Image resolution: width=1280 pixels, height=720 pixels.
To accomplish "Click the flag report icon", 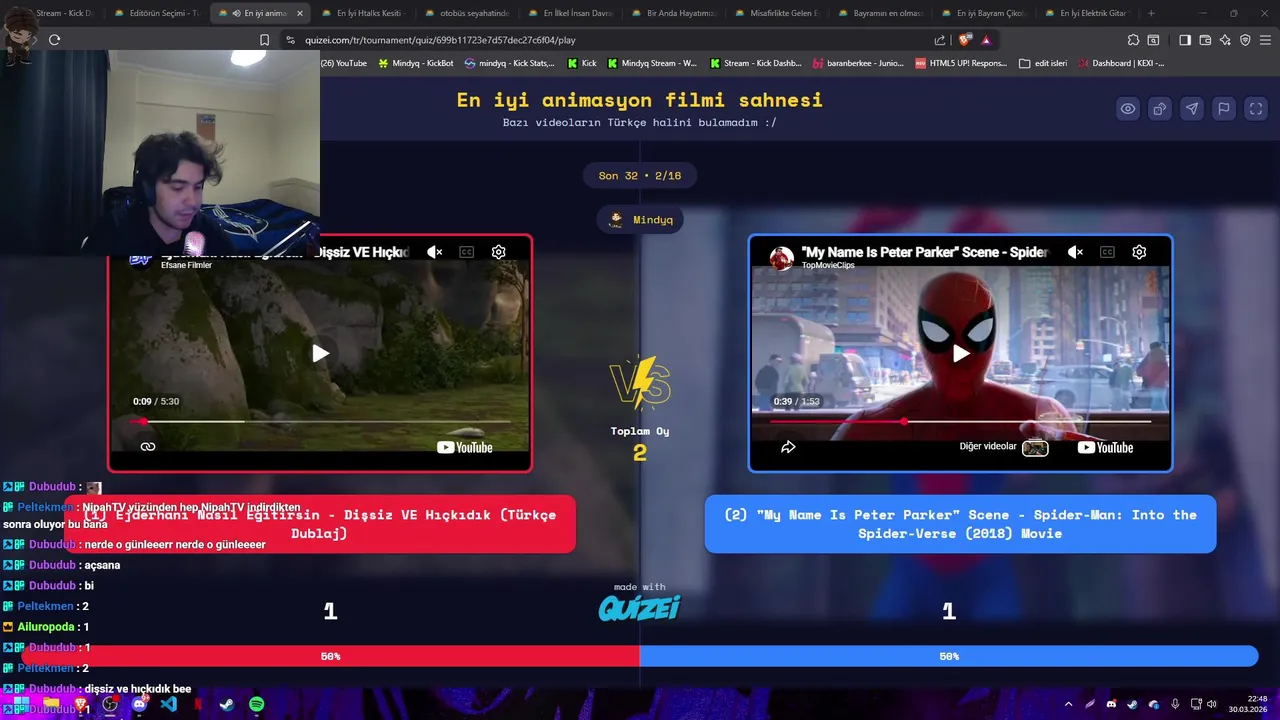I will click(x=1224, y=109).
